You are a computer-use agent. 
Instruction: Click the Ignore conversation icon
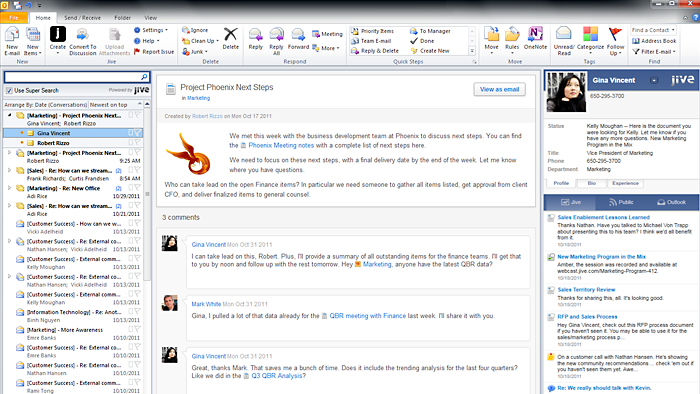tap(186, 30)
